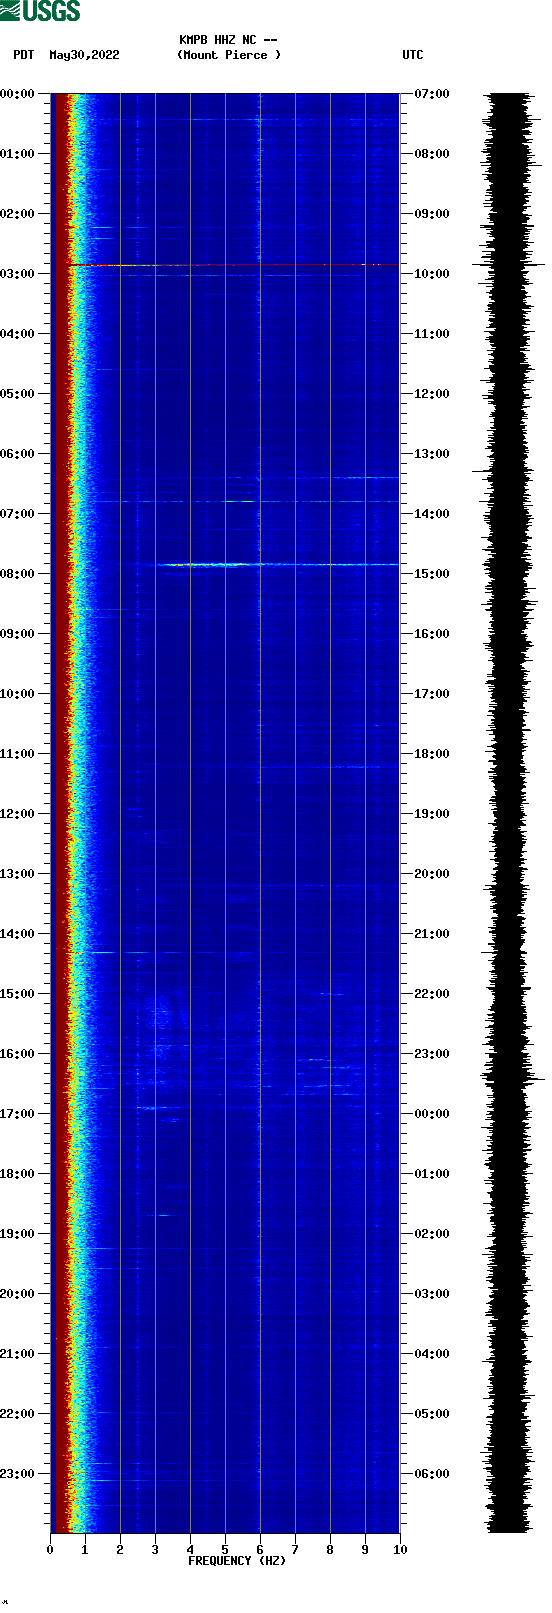Click the PDT time label "08:00" on the left axis
The image size is (552, 1613).
(18, 574)
